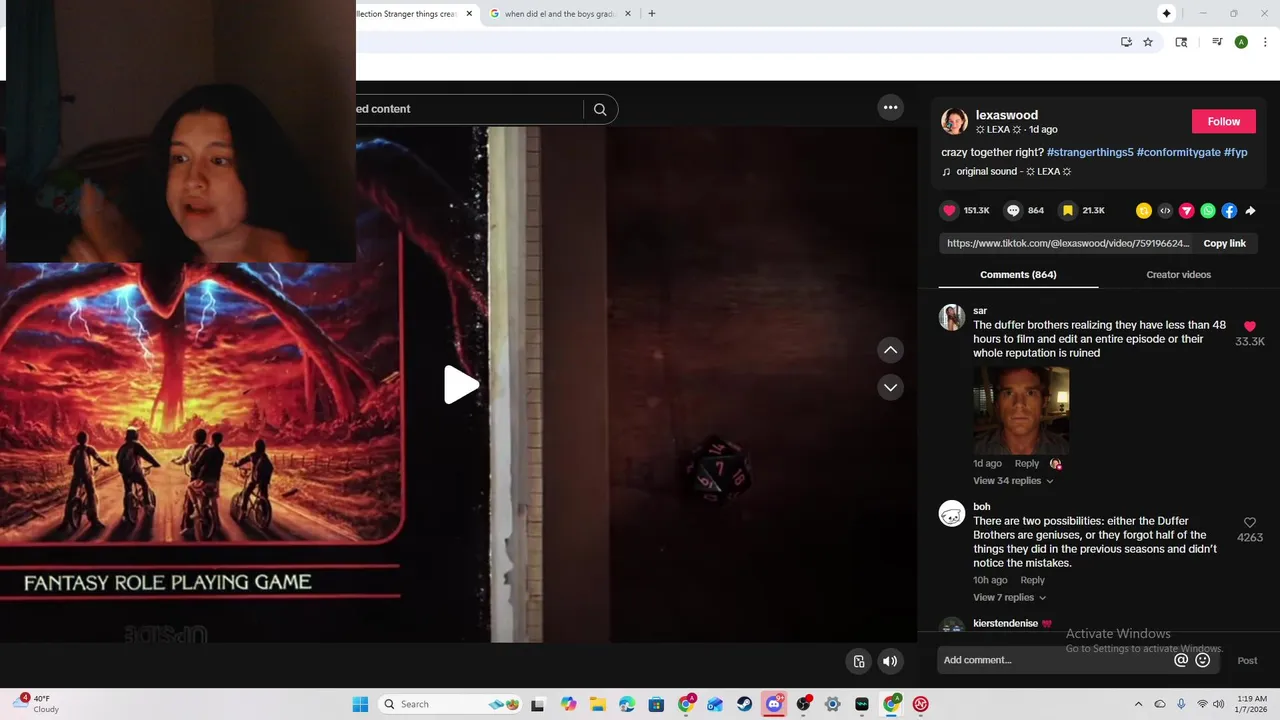This screenshot has height=720, width=1280.
Task: Open the clock showing 1:19 AM
Action: pos(1252,704)
